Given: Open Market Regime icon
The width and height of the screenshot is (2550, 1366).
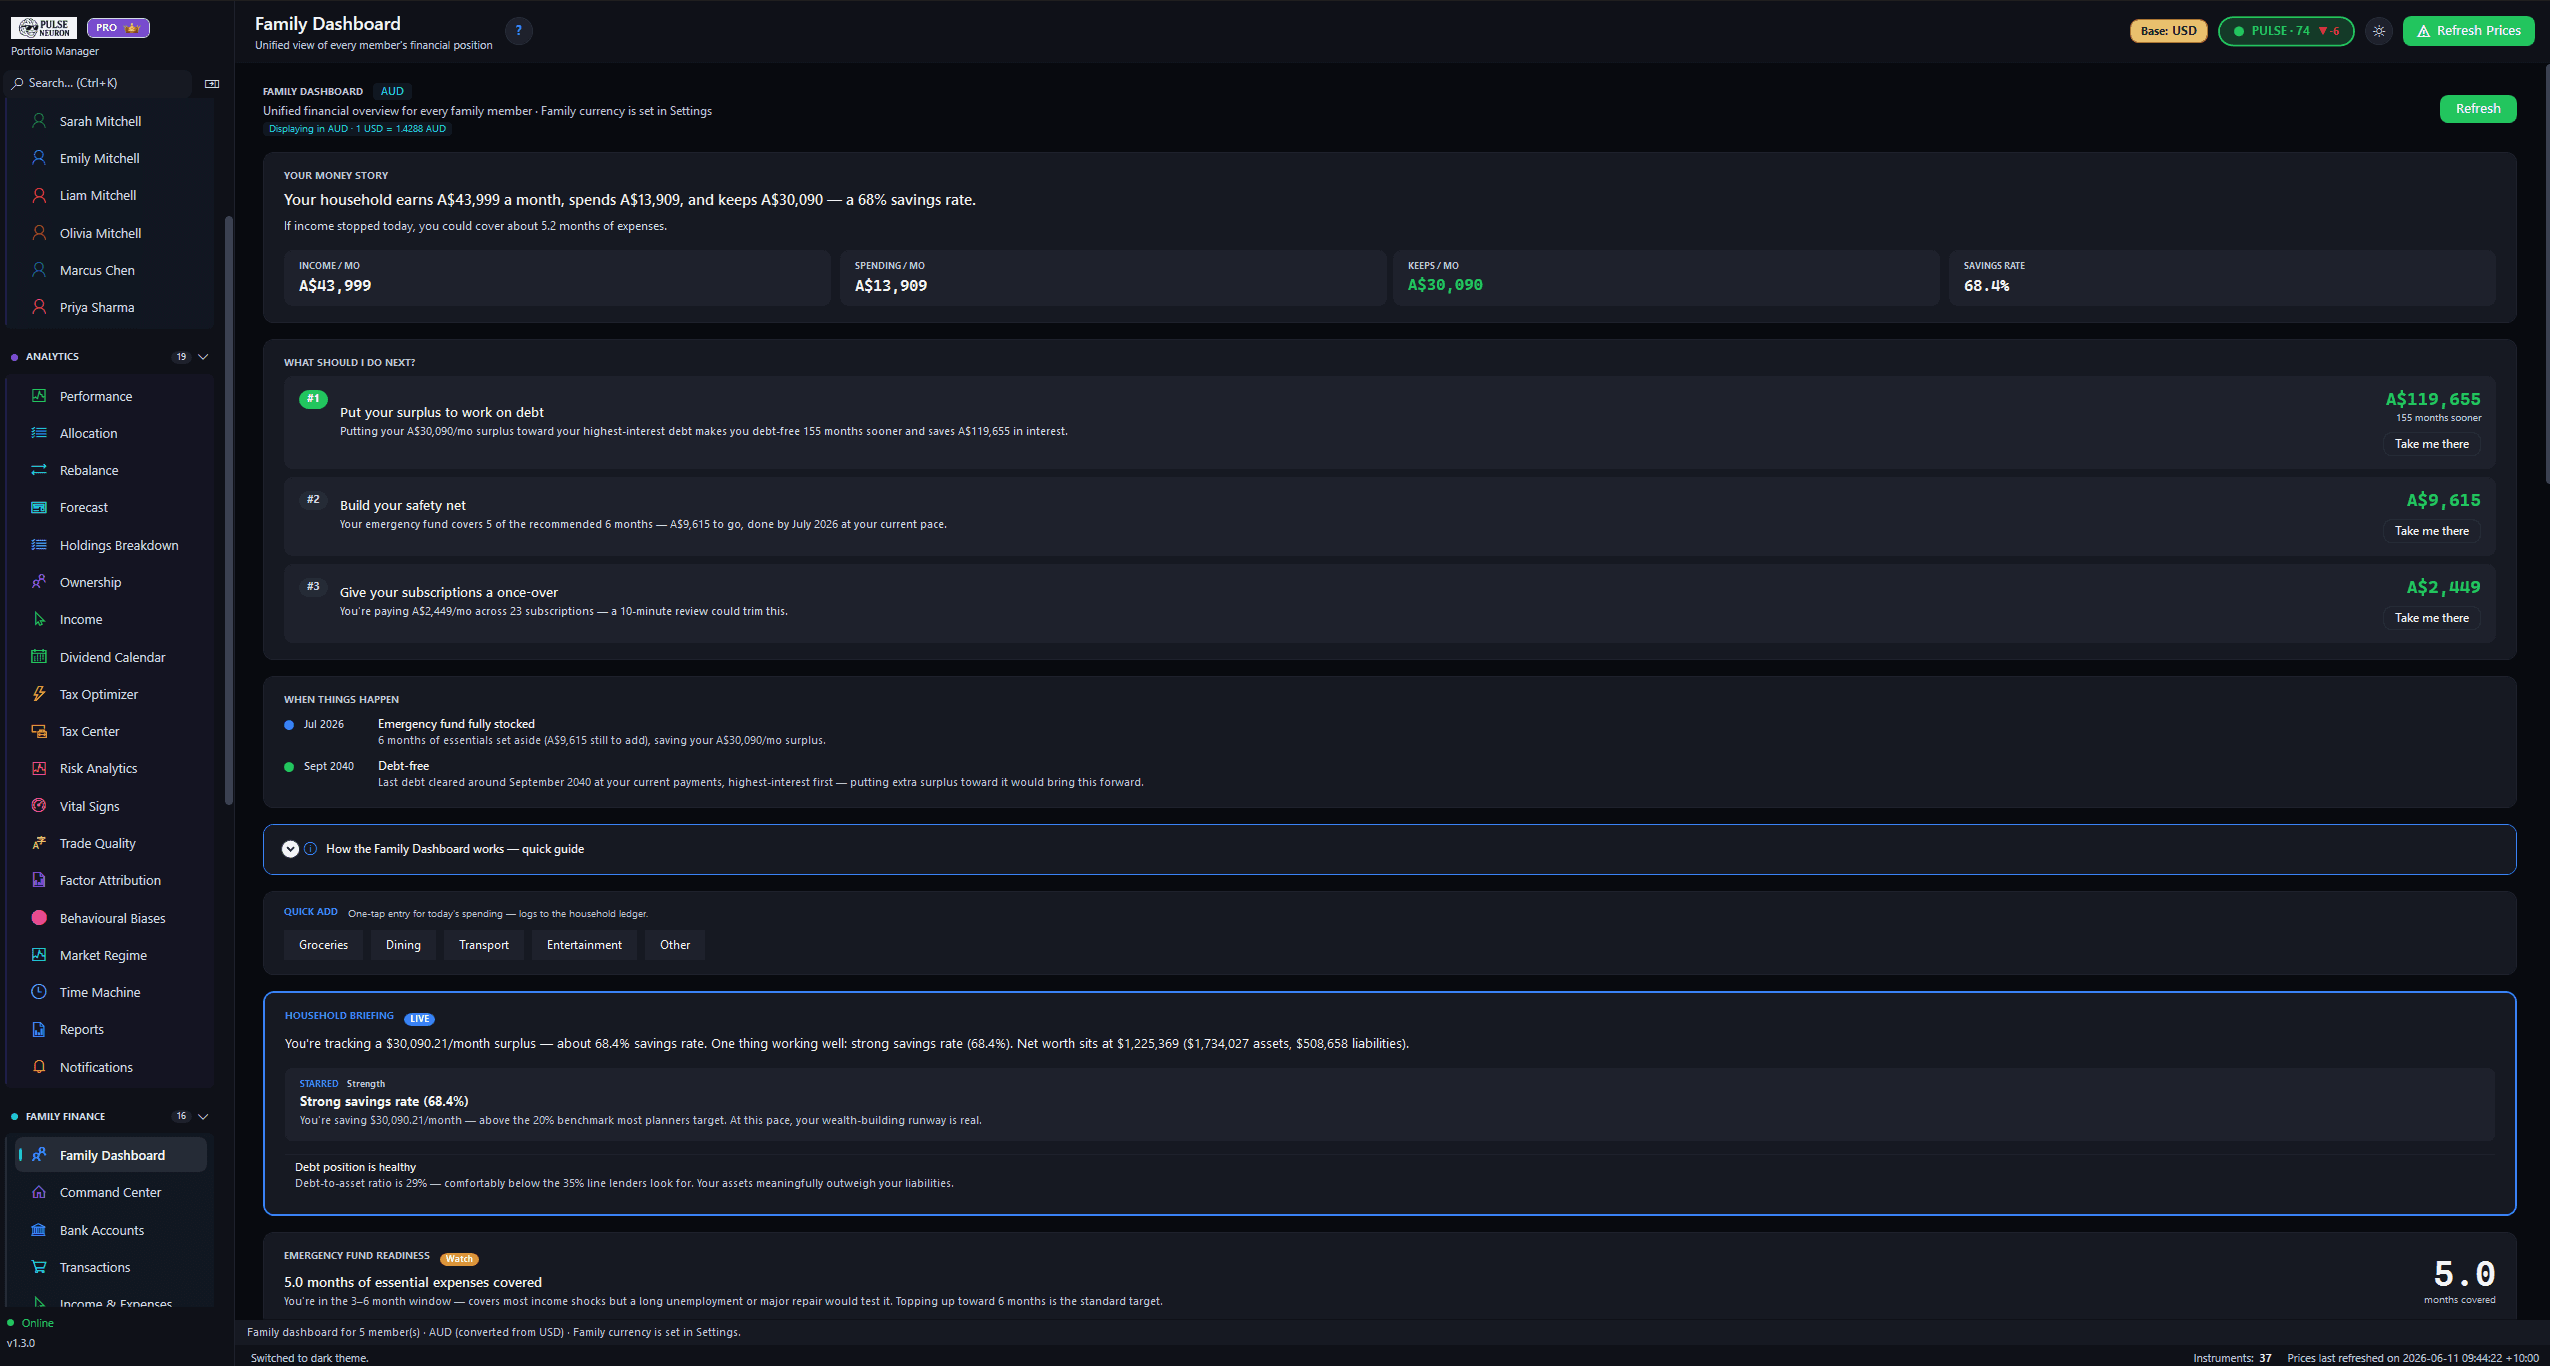Looking at the screenshot, I should tap(39, 955).
